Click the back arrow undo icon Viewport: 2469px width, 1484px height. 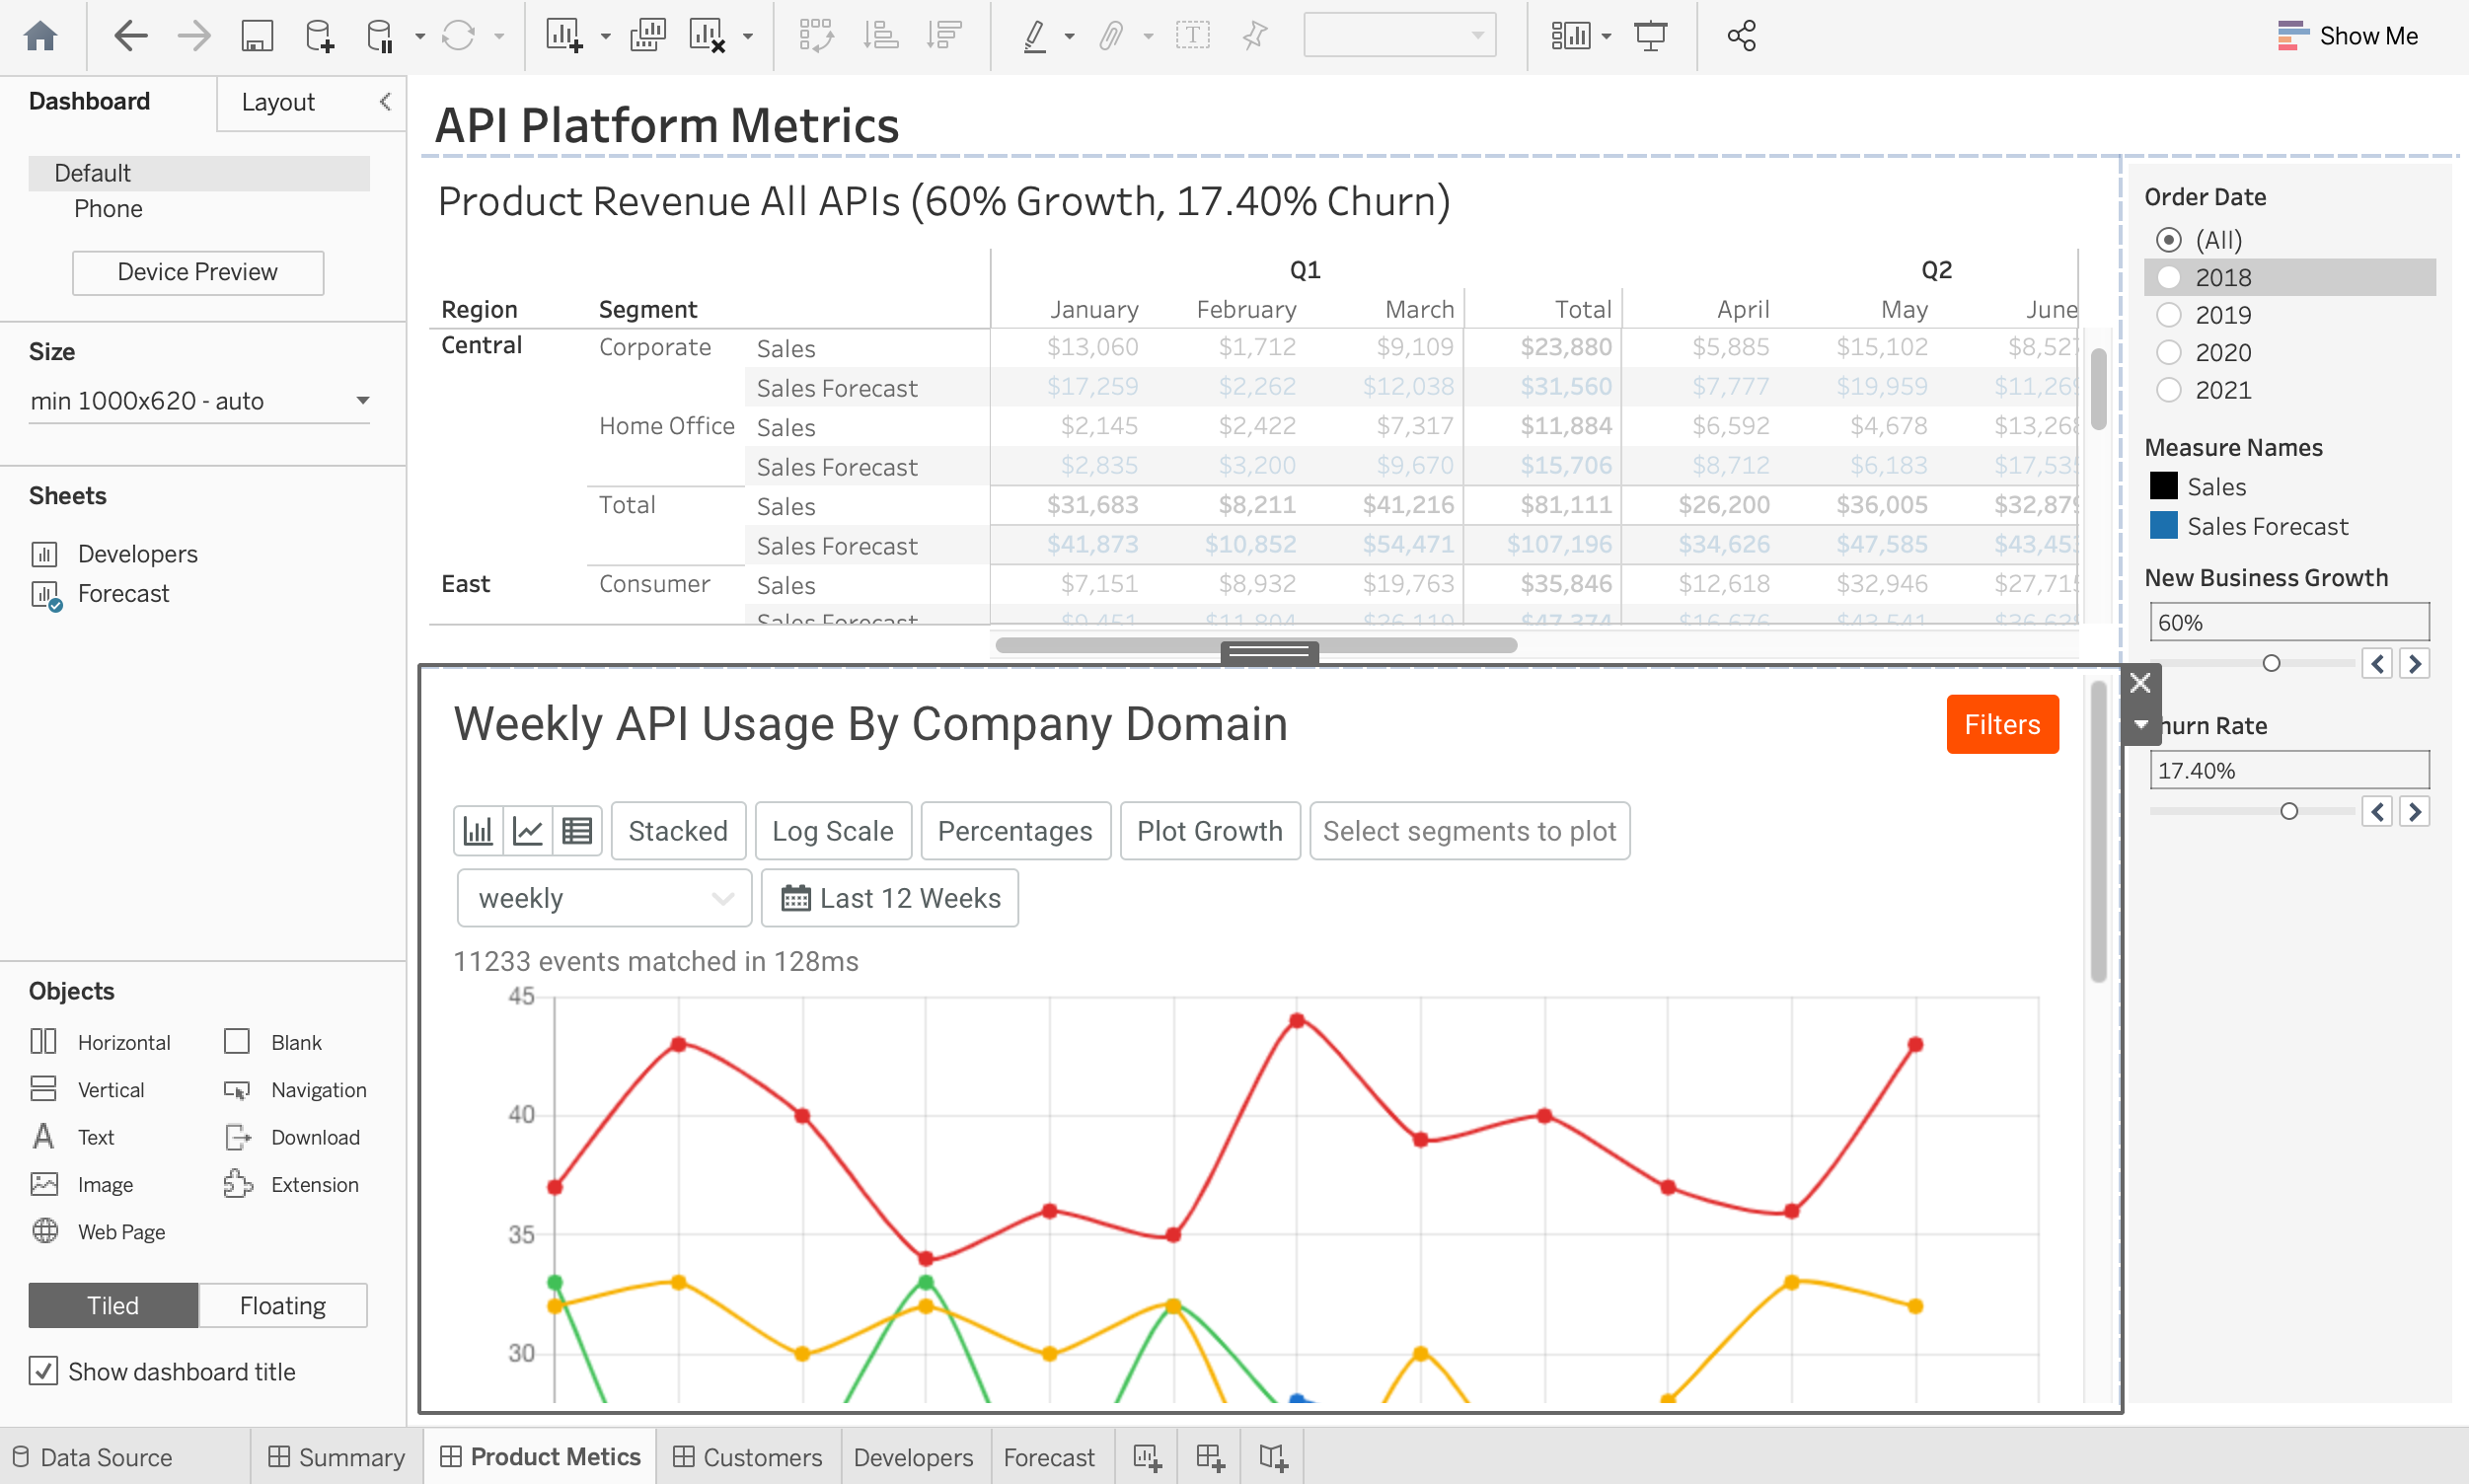[131, 36]
